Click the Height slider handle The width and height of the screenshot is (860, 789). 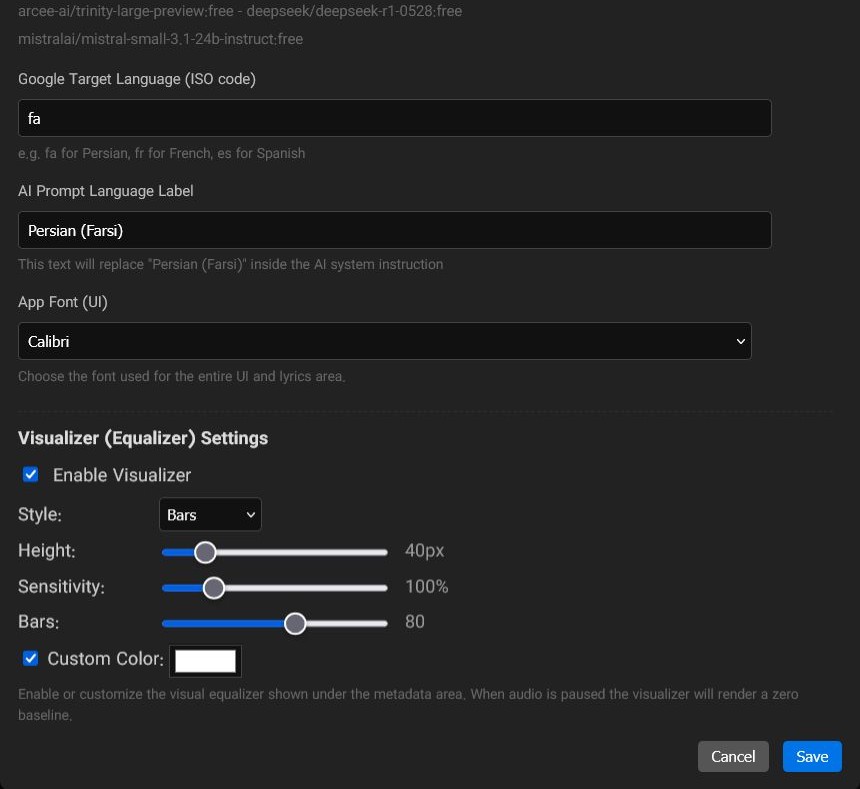point(205,552)
